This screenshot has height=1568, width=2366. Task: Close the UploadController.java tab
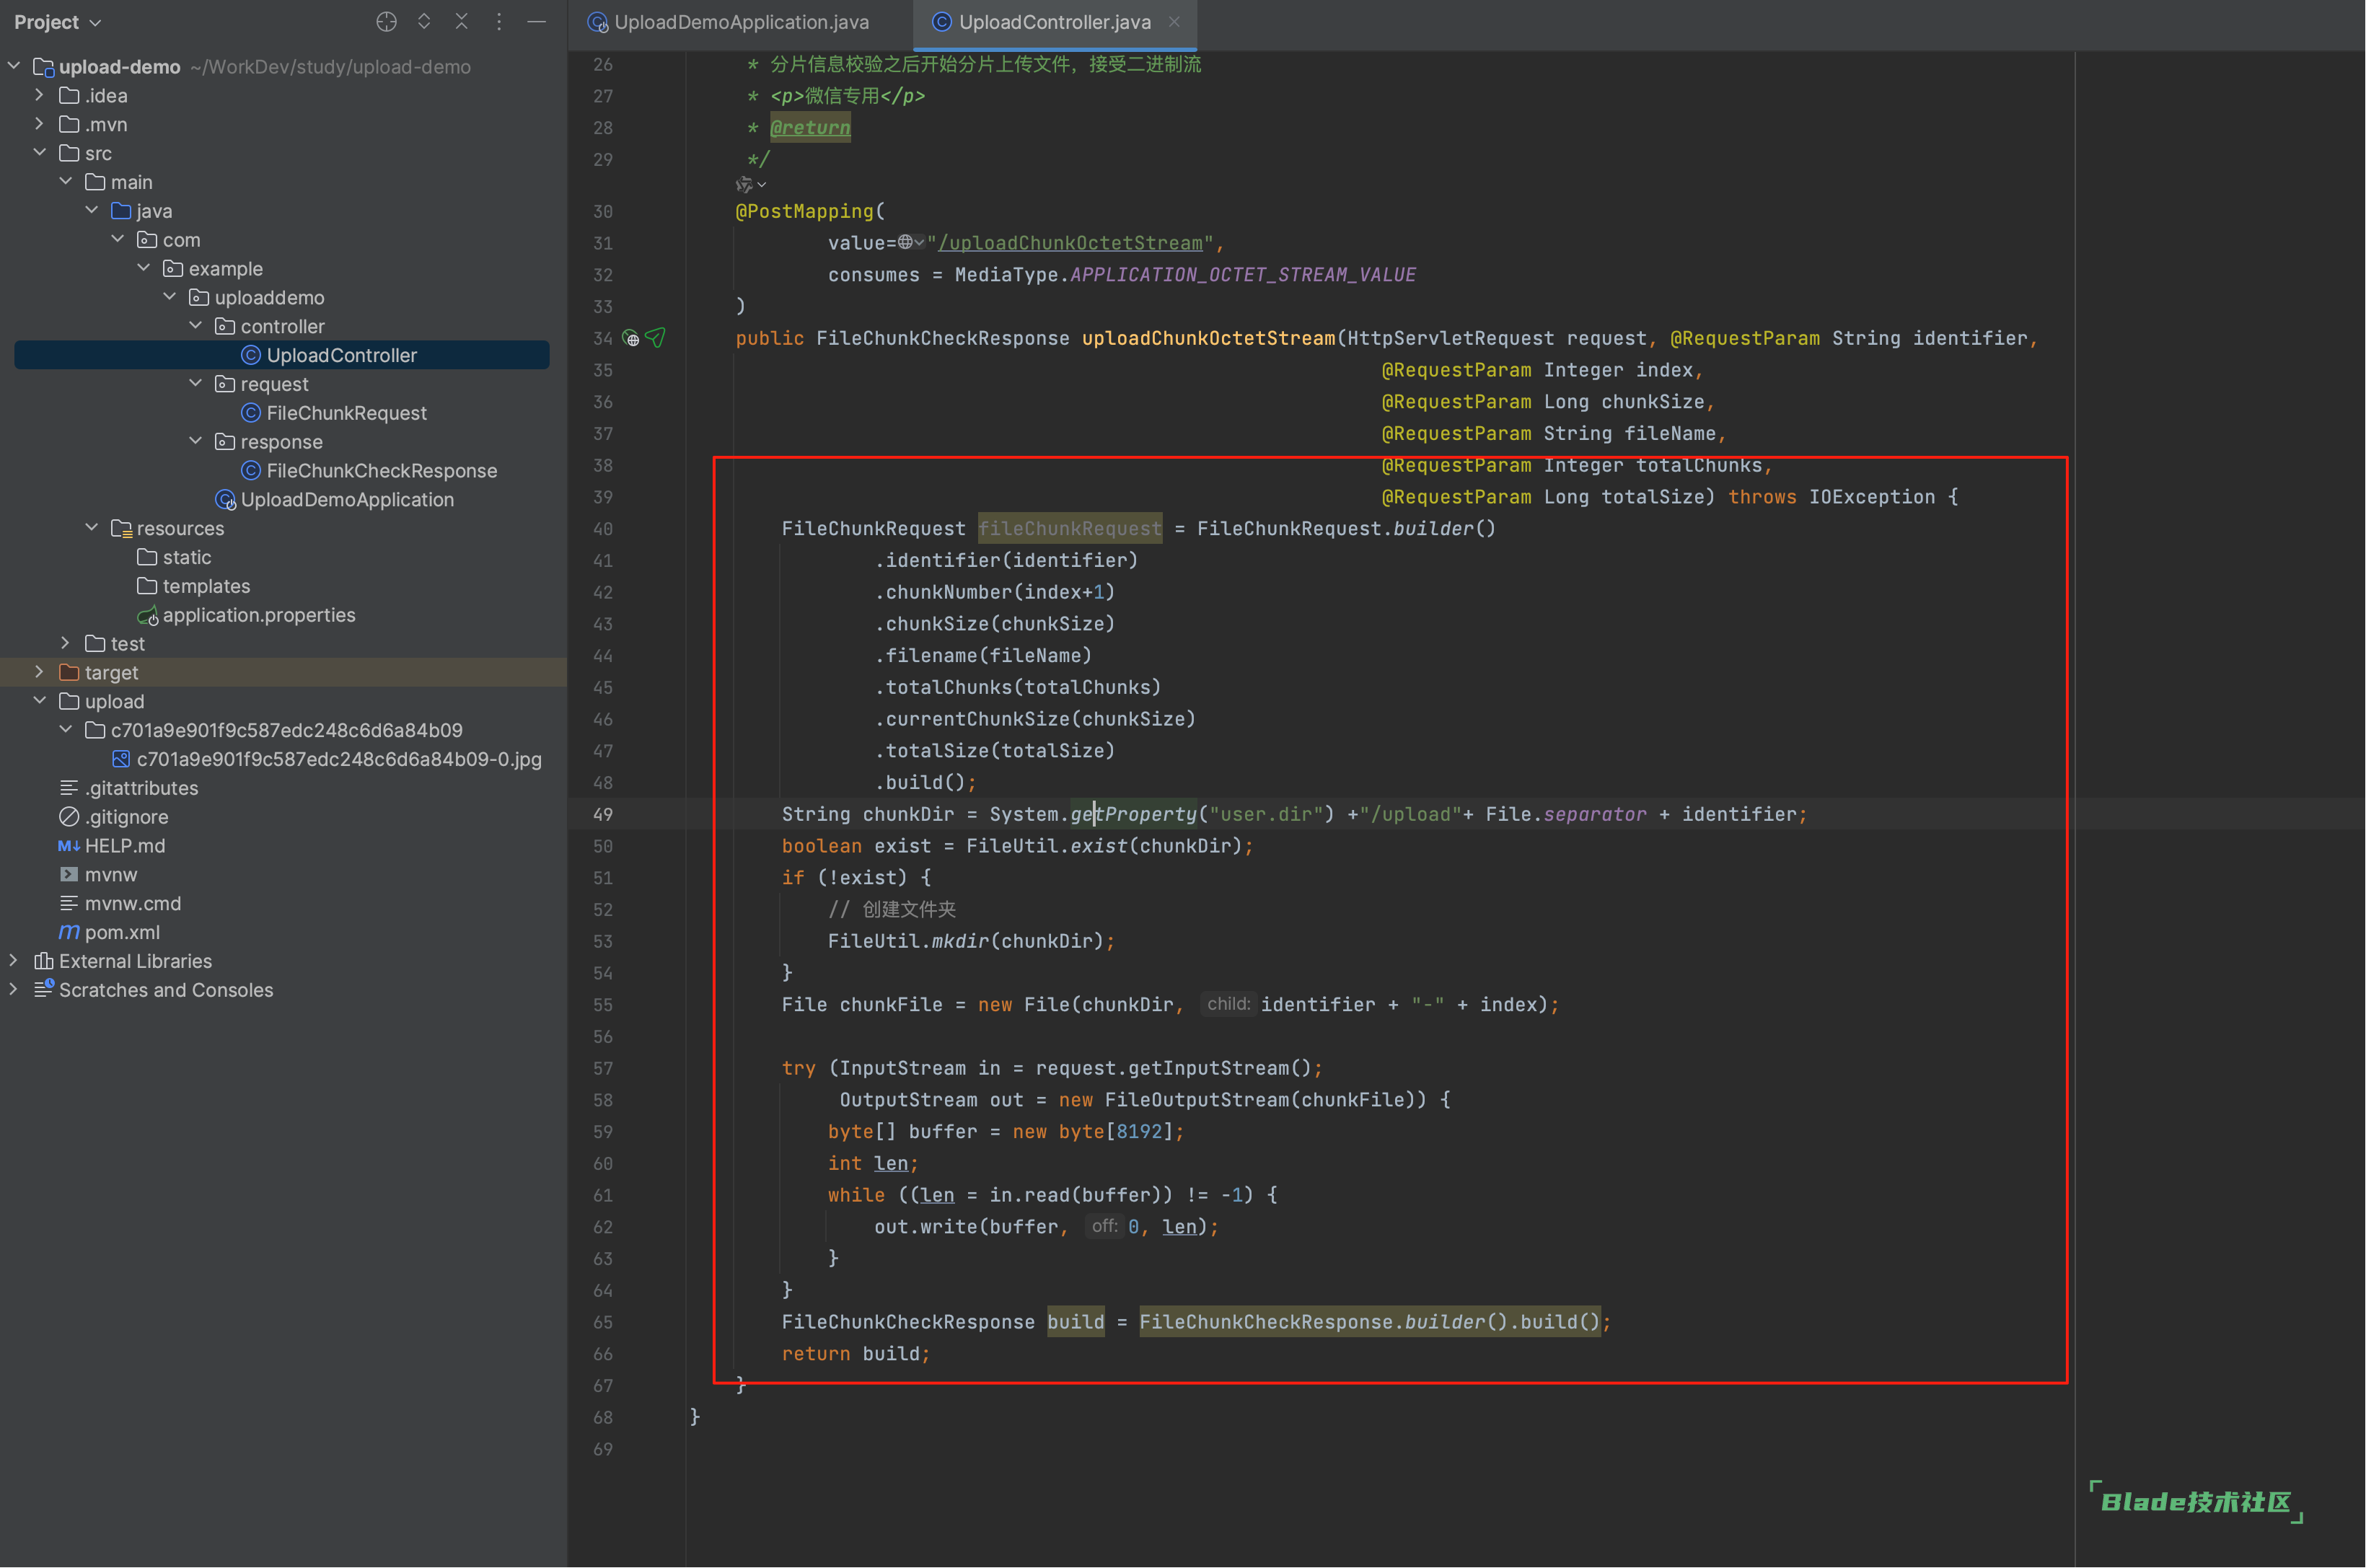click(1174, 22)
